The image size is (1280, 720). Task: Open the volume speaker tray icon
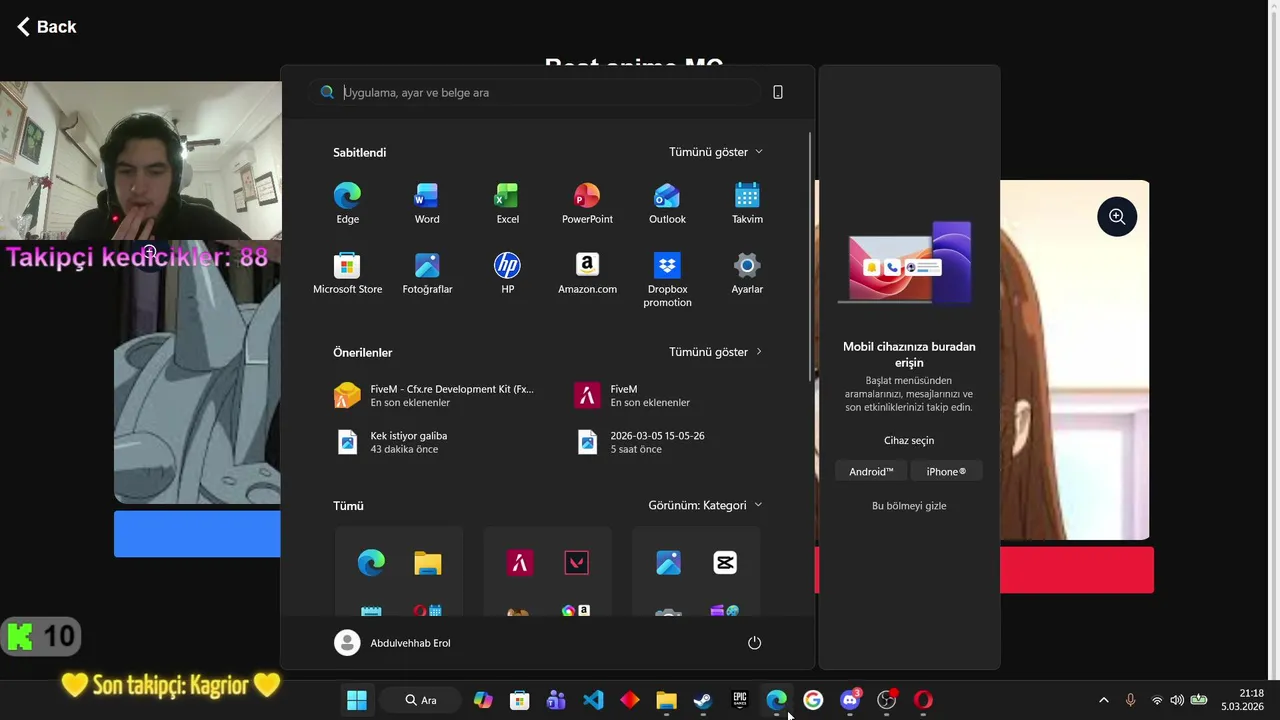(1177, 700)
